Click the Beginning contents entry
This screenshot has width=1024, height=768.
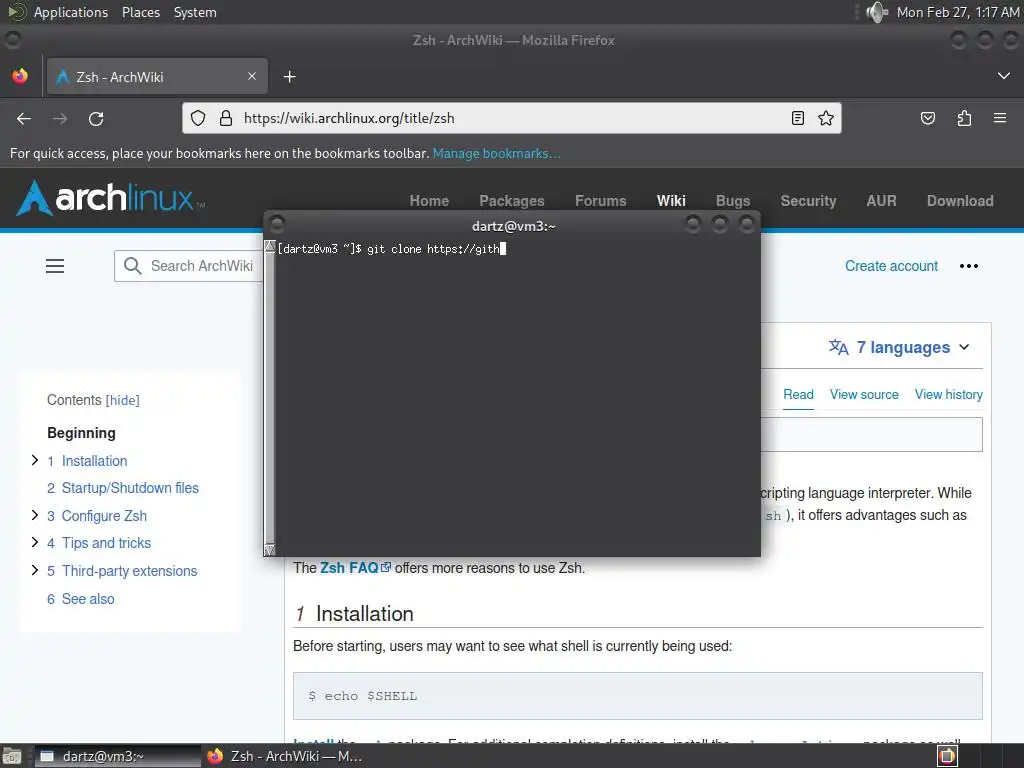(81, 433)
